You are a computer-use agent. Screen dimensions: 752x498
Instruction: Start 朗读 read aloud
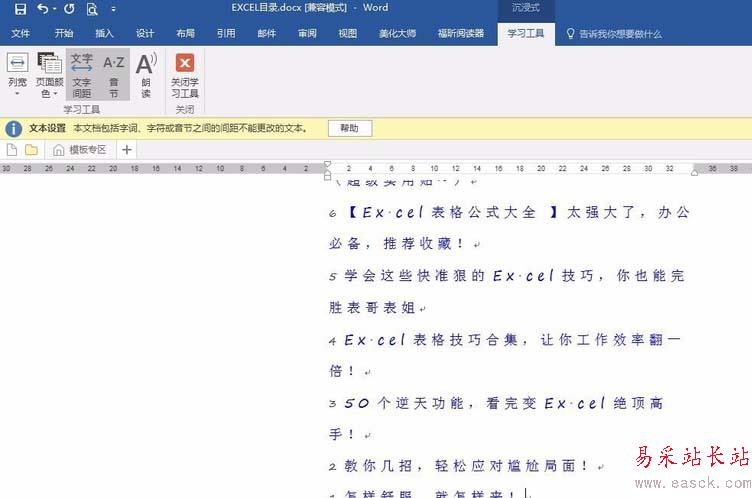[x=146, y=74]
